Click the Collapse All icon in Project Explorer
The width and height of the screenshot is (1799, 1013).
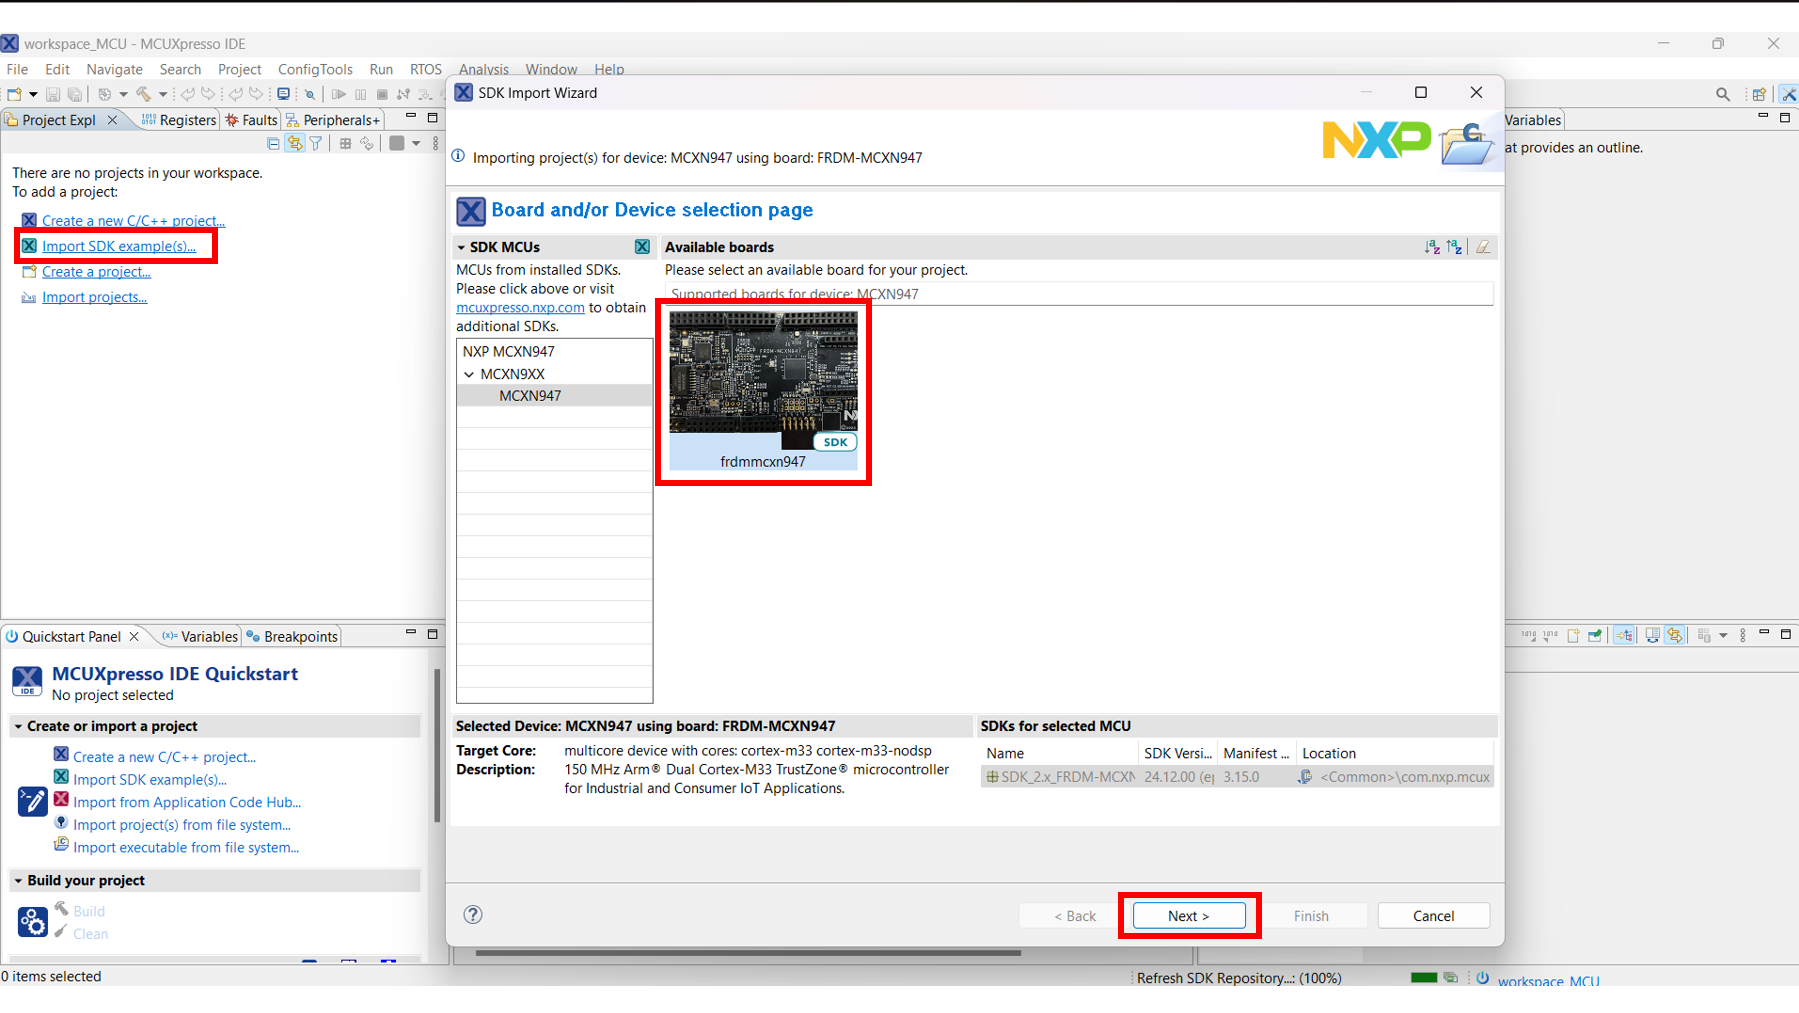point(273,143)
